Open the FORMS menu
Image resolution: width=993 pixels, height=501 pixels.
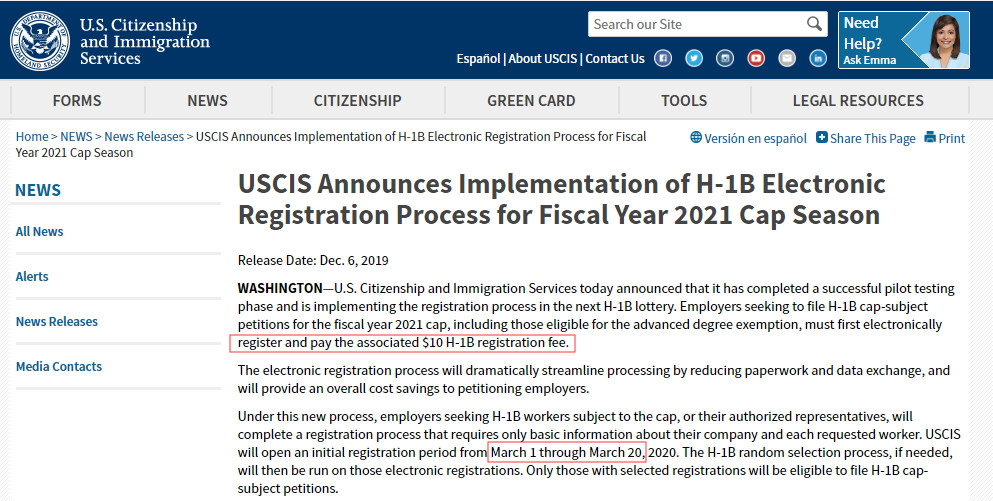click(x=77, y=100)
